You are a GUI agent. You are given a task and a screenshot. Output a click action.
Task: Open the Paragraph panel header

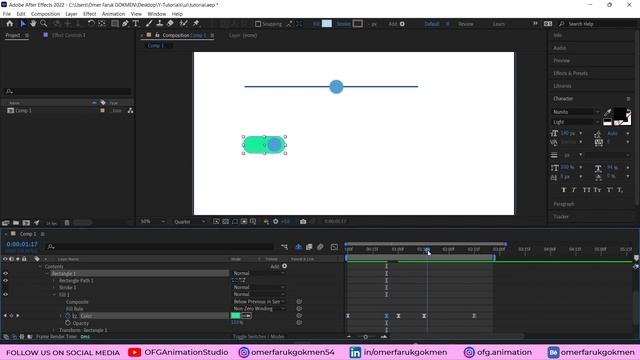tap(564, 204)
